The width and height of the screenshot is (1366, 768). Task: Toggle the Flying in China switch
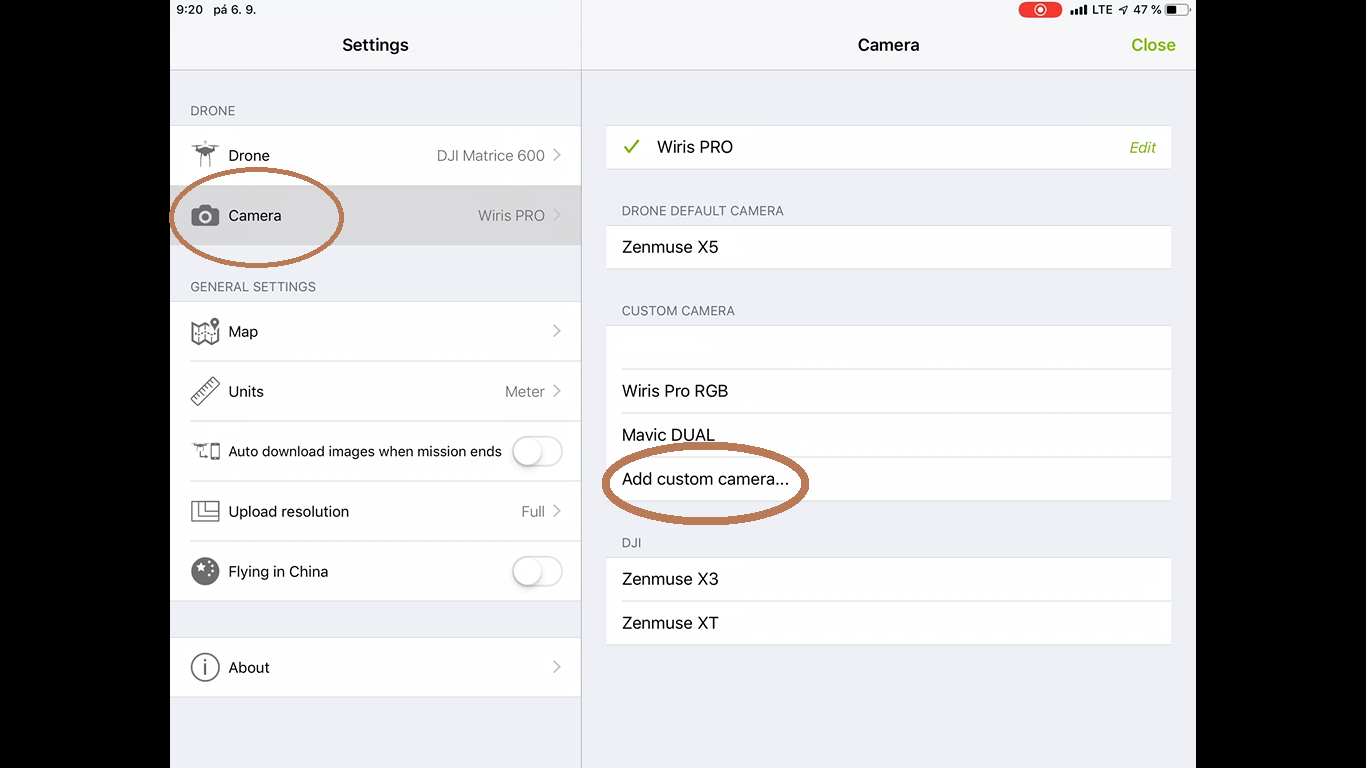[537, 571]
